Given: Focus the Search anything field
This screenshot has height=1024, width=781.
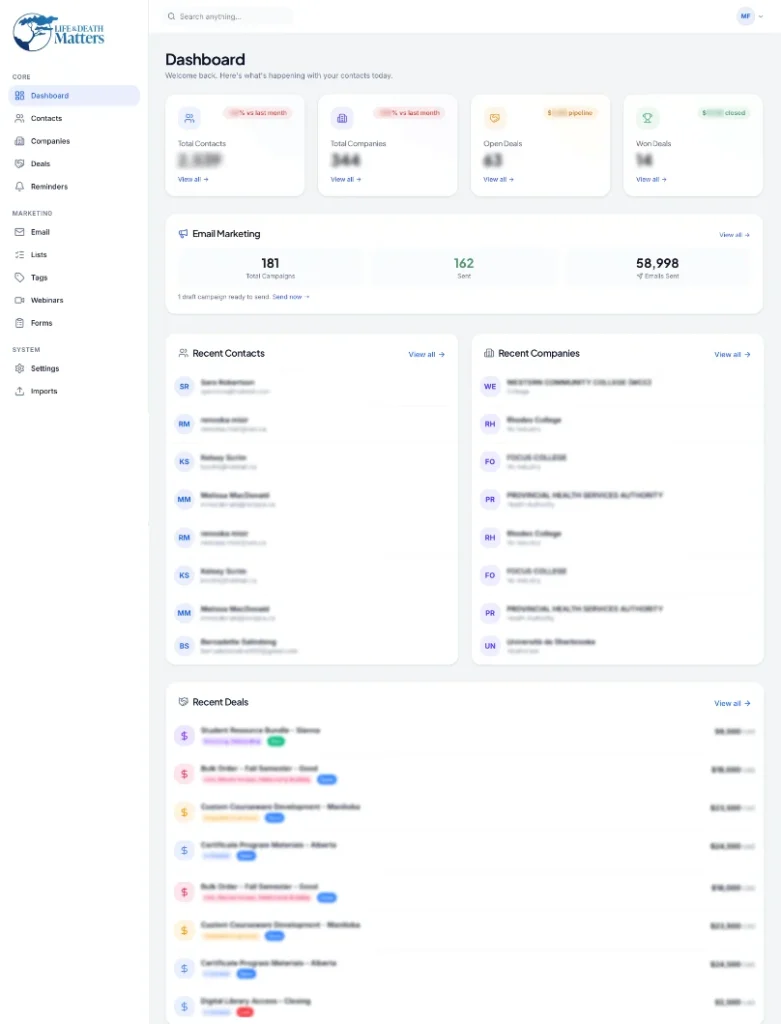Looking at the screenshot, I should click(x=228, y=16).
